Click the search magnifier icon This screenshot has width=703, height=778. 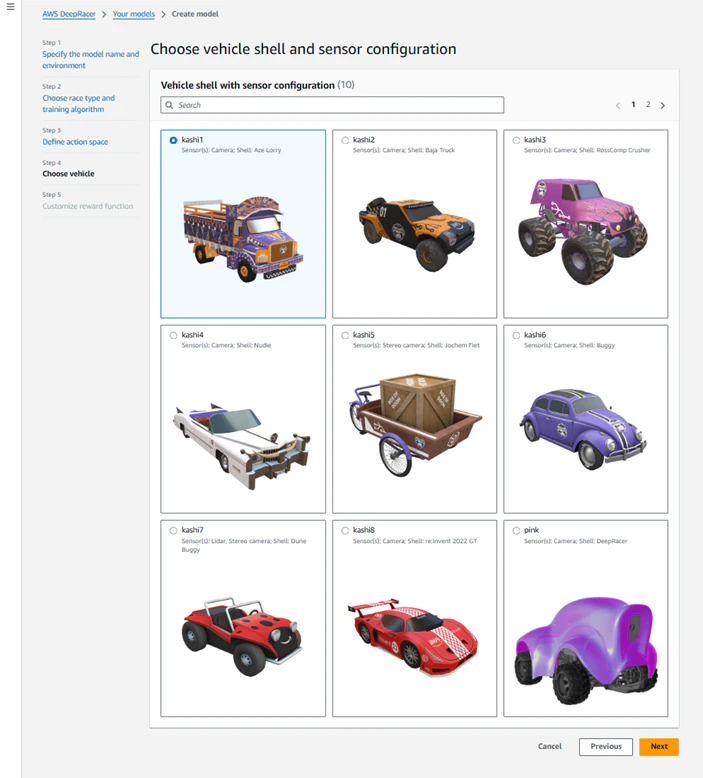click(x=169, y=105)
